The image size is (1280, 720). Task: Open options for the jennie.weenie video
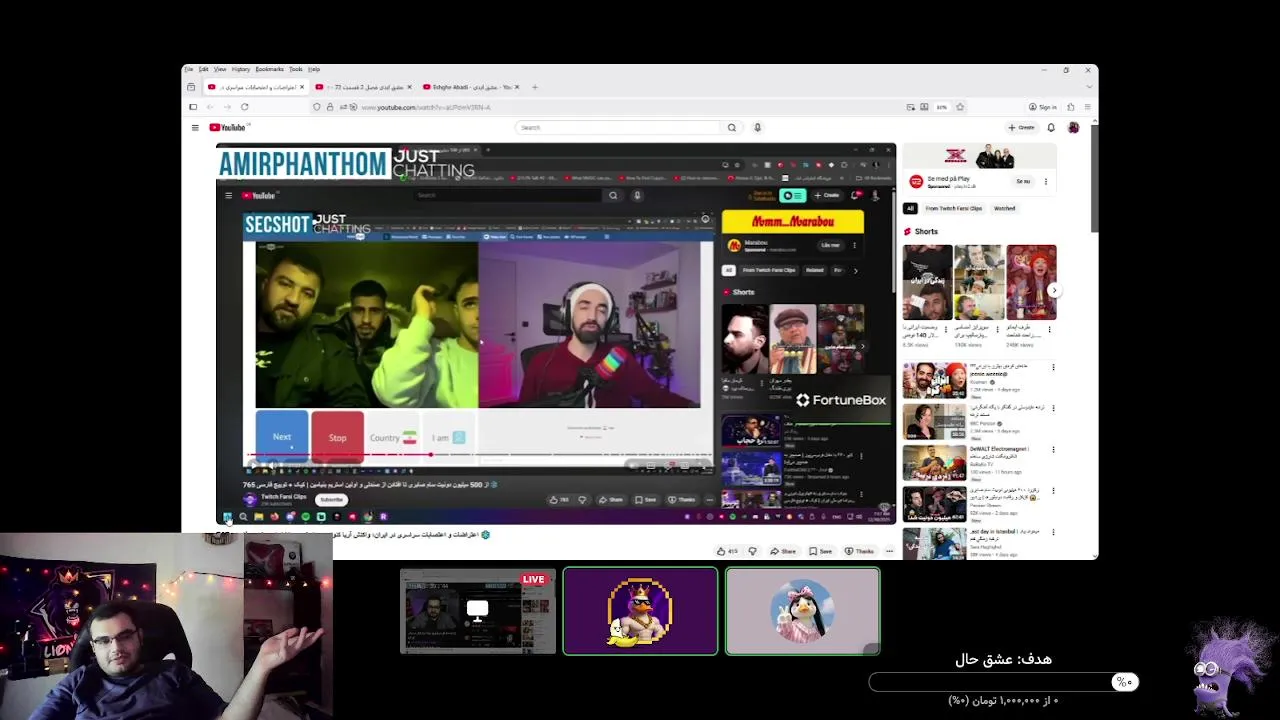[1053, 367]
